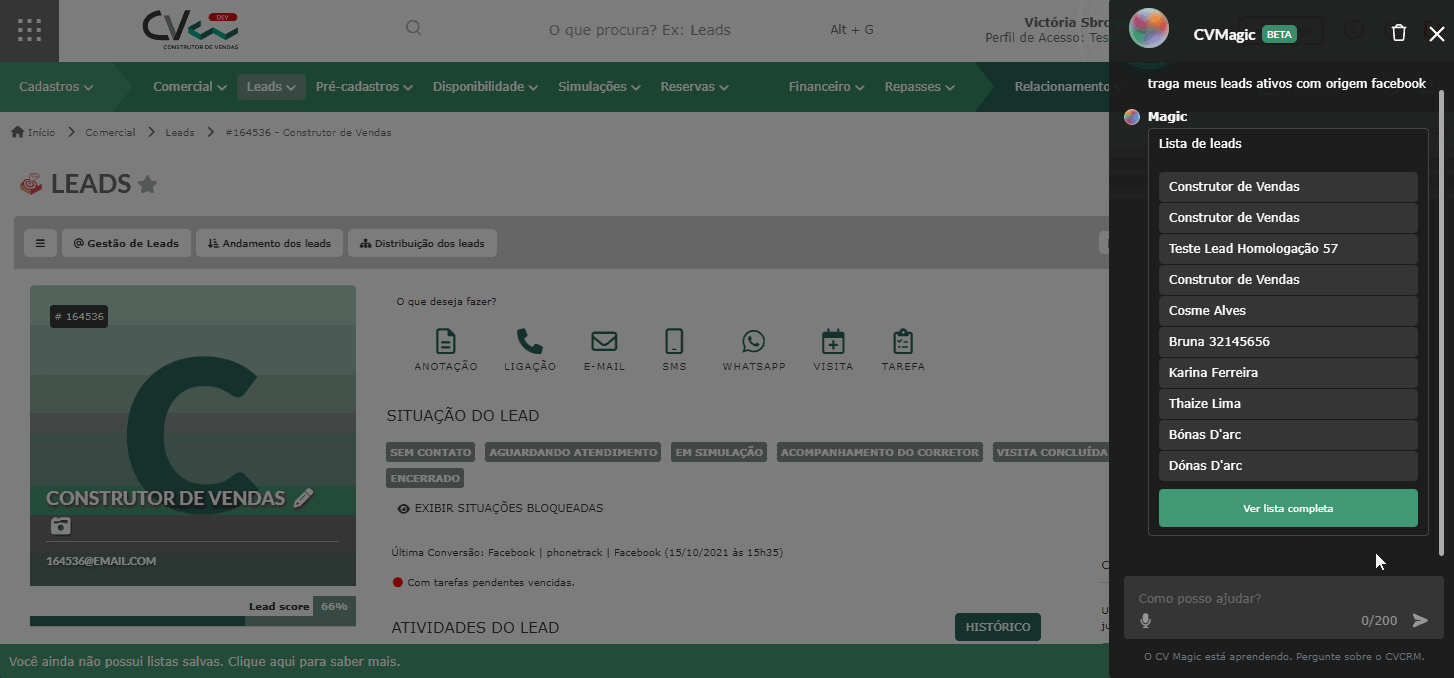Click the microphone icon in chat input
Viewport: 1454px width, 678px height.
click(1146, 621)
